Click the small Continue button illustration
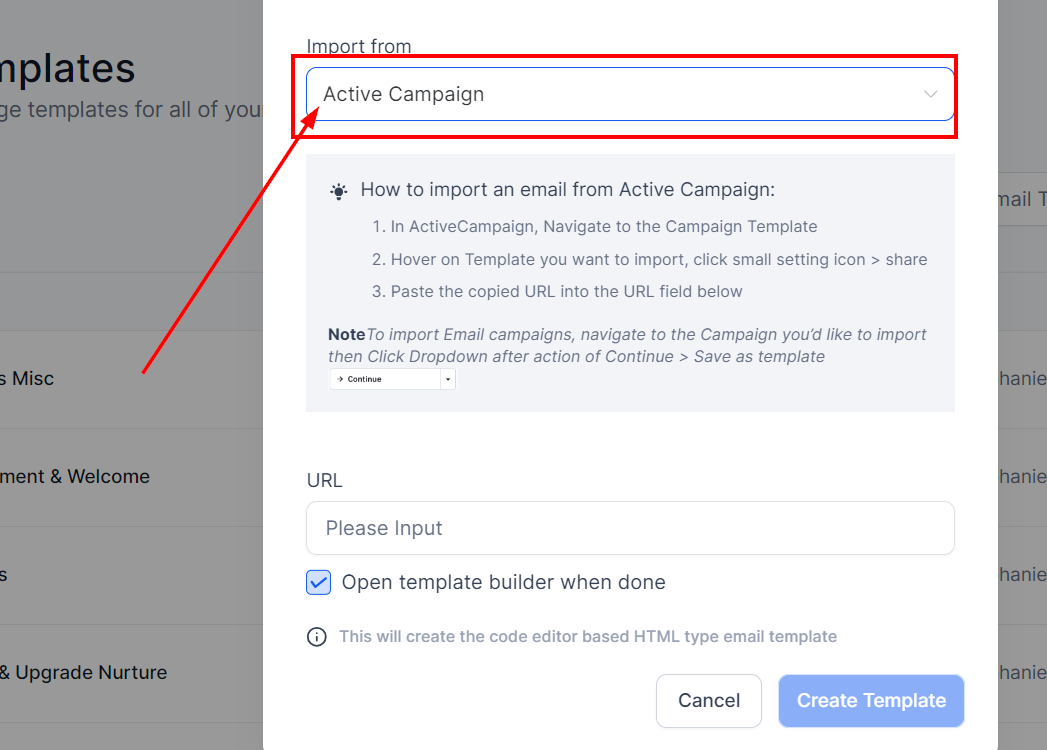 385,380
